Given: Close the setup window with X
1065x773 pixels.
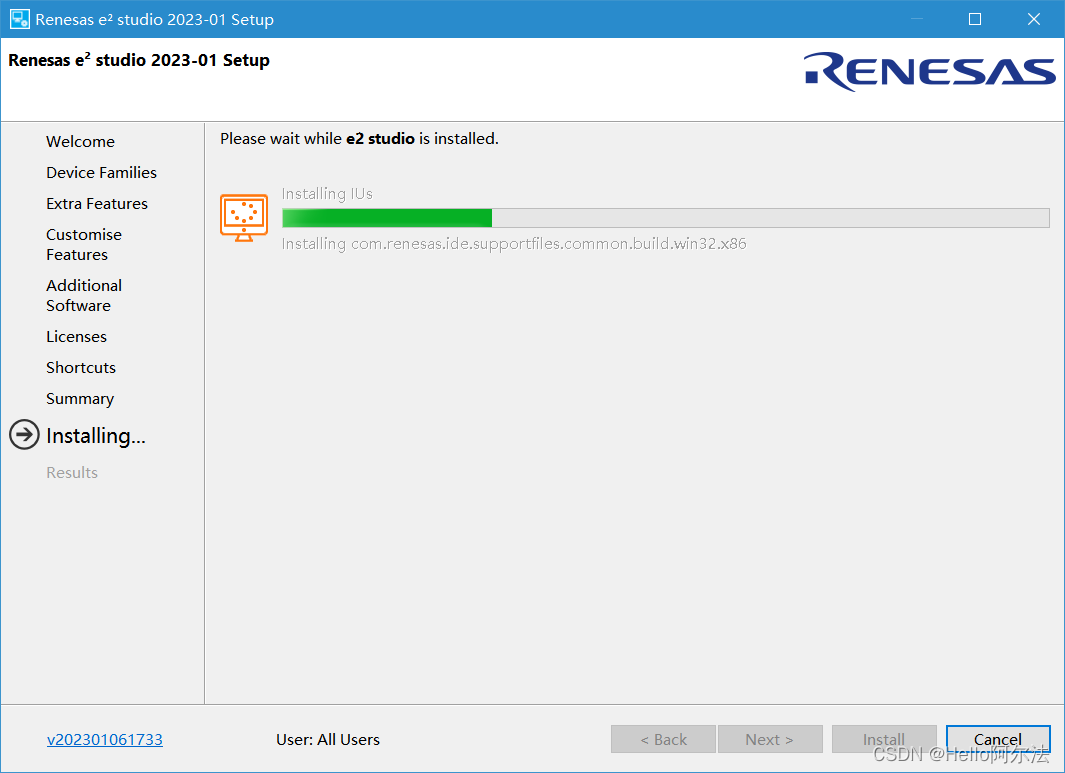Looking at the screenshot, I should click(x=1034, y=19).
